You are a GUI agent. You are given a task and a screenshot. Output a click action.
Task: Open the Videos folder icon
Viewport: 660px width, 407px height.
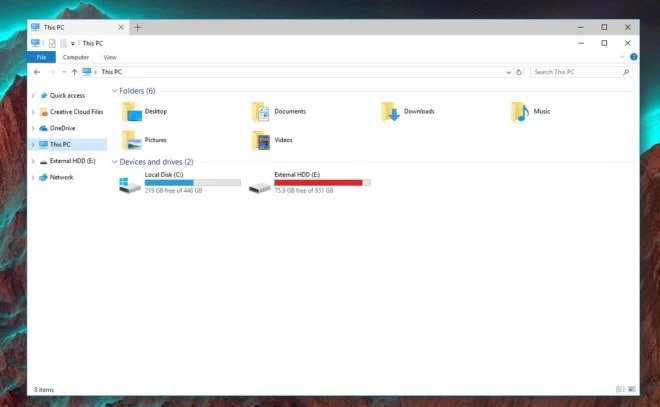[x=261, y=141]
